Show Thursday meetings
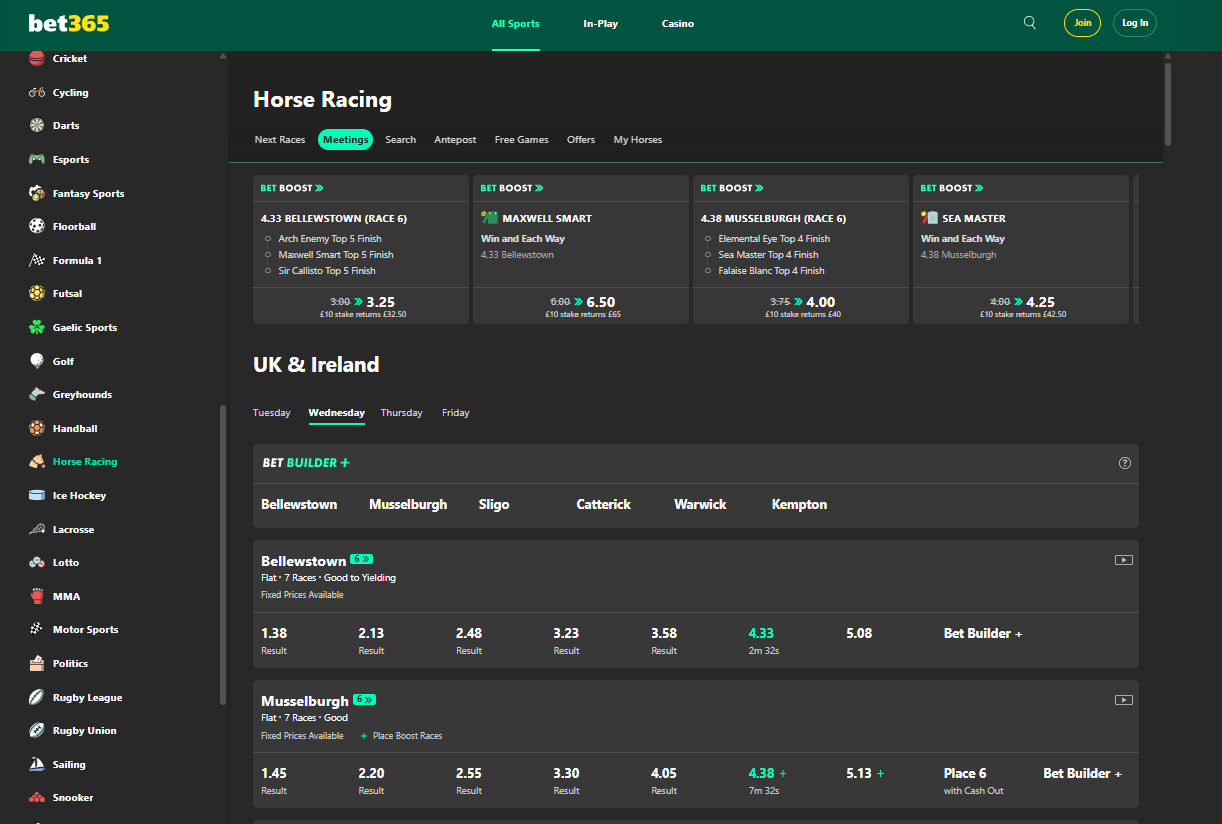The image size is (1222, 824). (x=402, y=413)
